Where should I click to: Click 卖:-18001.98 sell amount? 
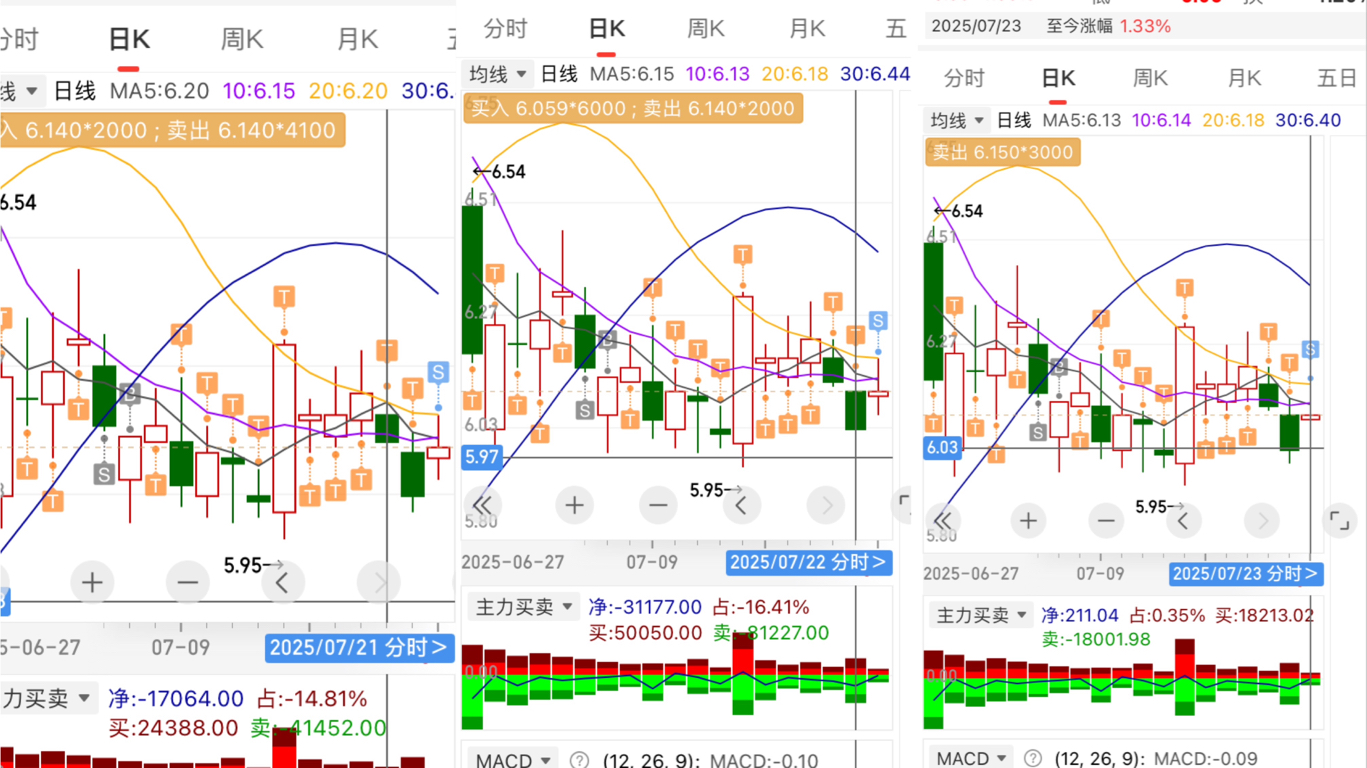coord(1096,639)
